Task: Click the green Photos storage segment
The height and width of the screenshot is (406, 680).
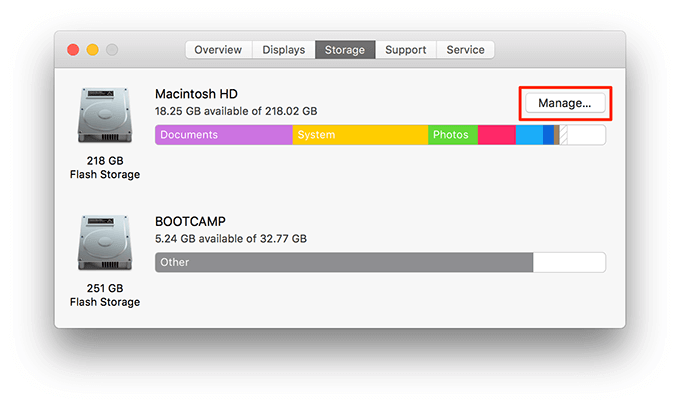Action: 452,135
